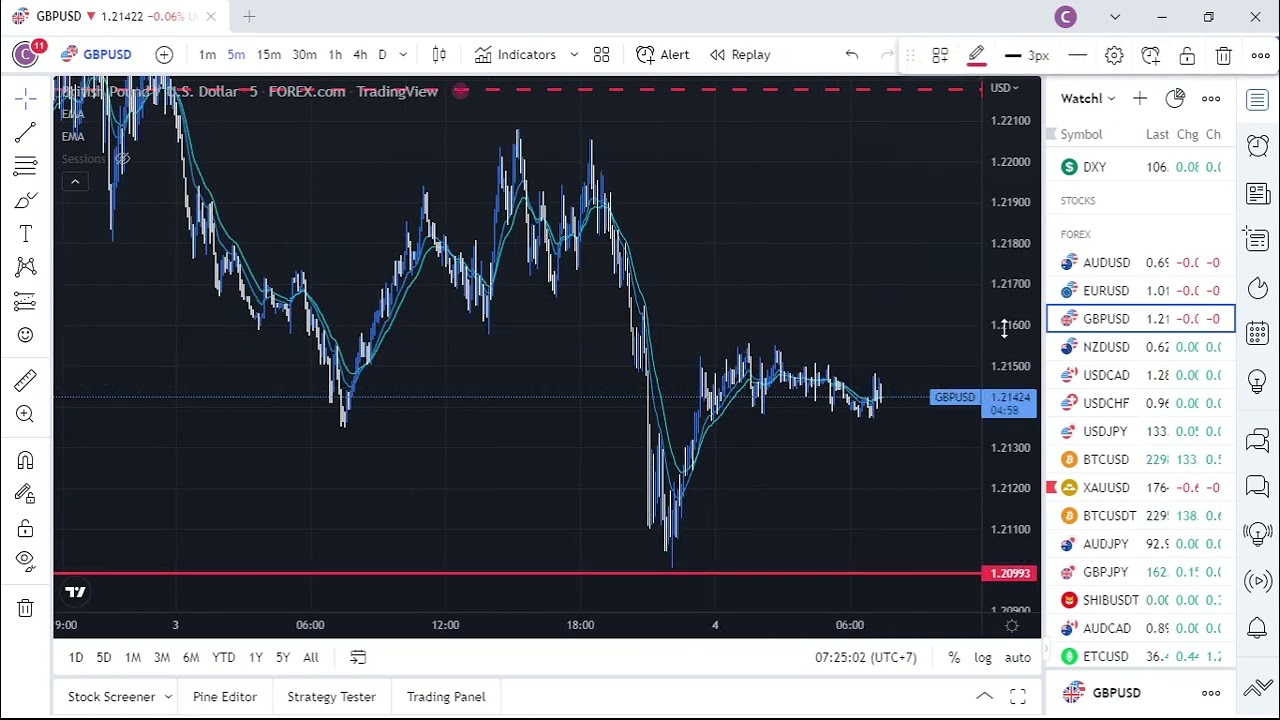The image size is (1280, 720).
Task: Open the Ideas lightbulb panel
Action: click(1258, 381)
